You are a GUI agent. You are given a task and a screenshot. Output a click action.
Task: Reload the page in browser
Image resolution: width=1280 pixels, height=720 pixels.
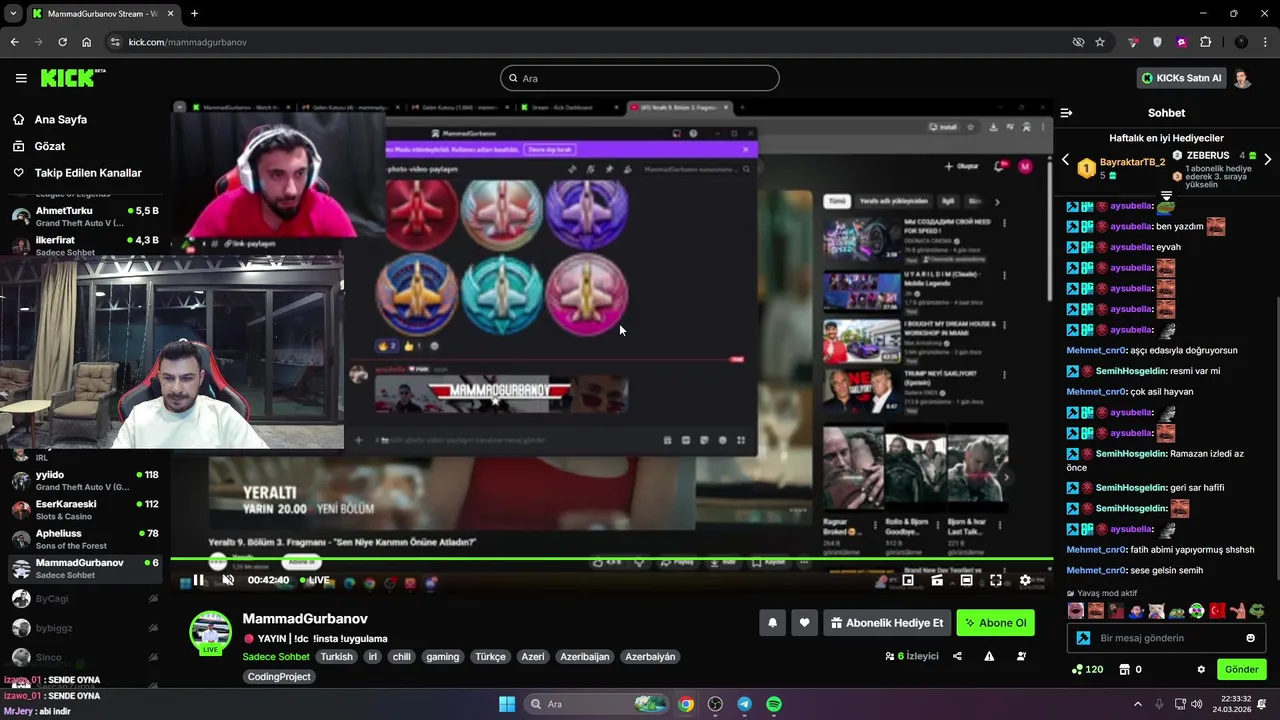point(62,42)
